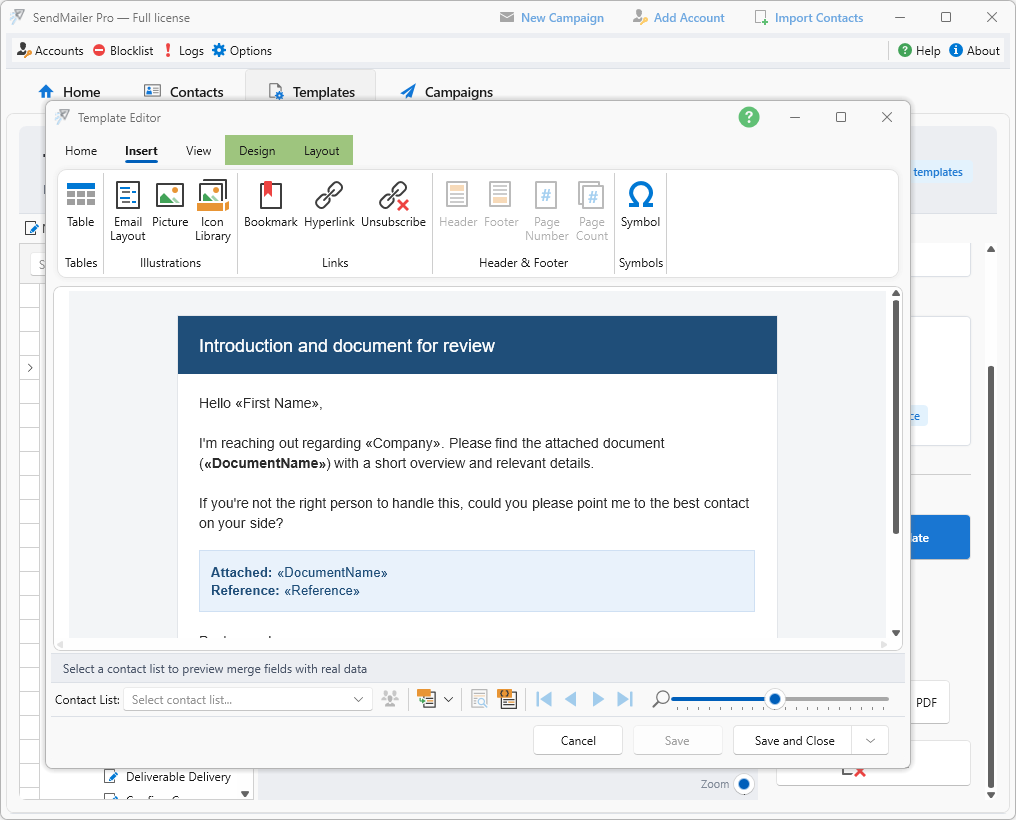Adjust the preview zoom slider

click(775, 699)
